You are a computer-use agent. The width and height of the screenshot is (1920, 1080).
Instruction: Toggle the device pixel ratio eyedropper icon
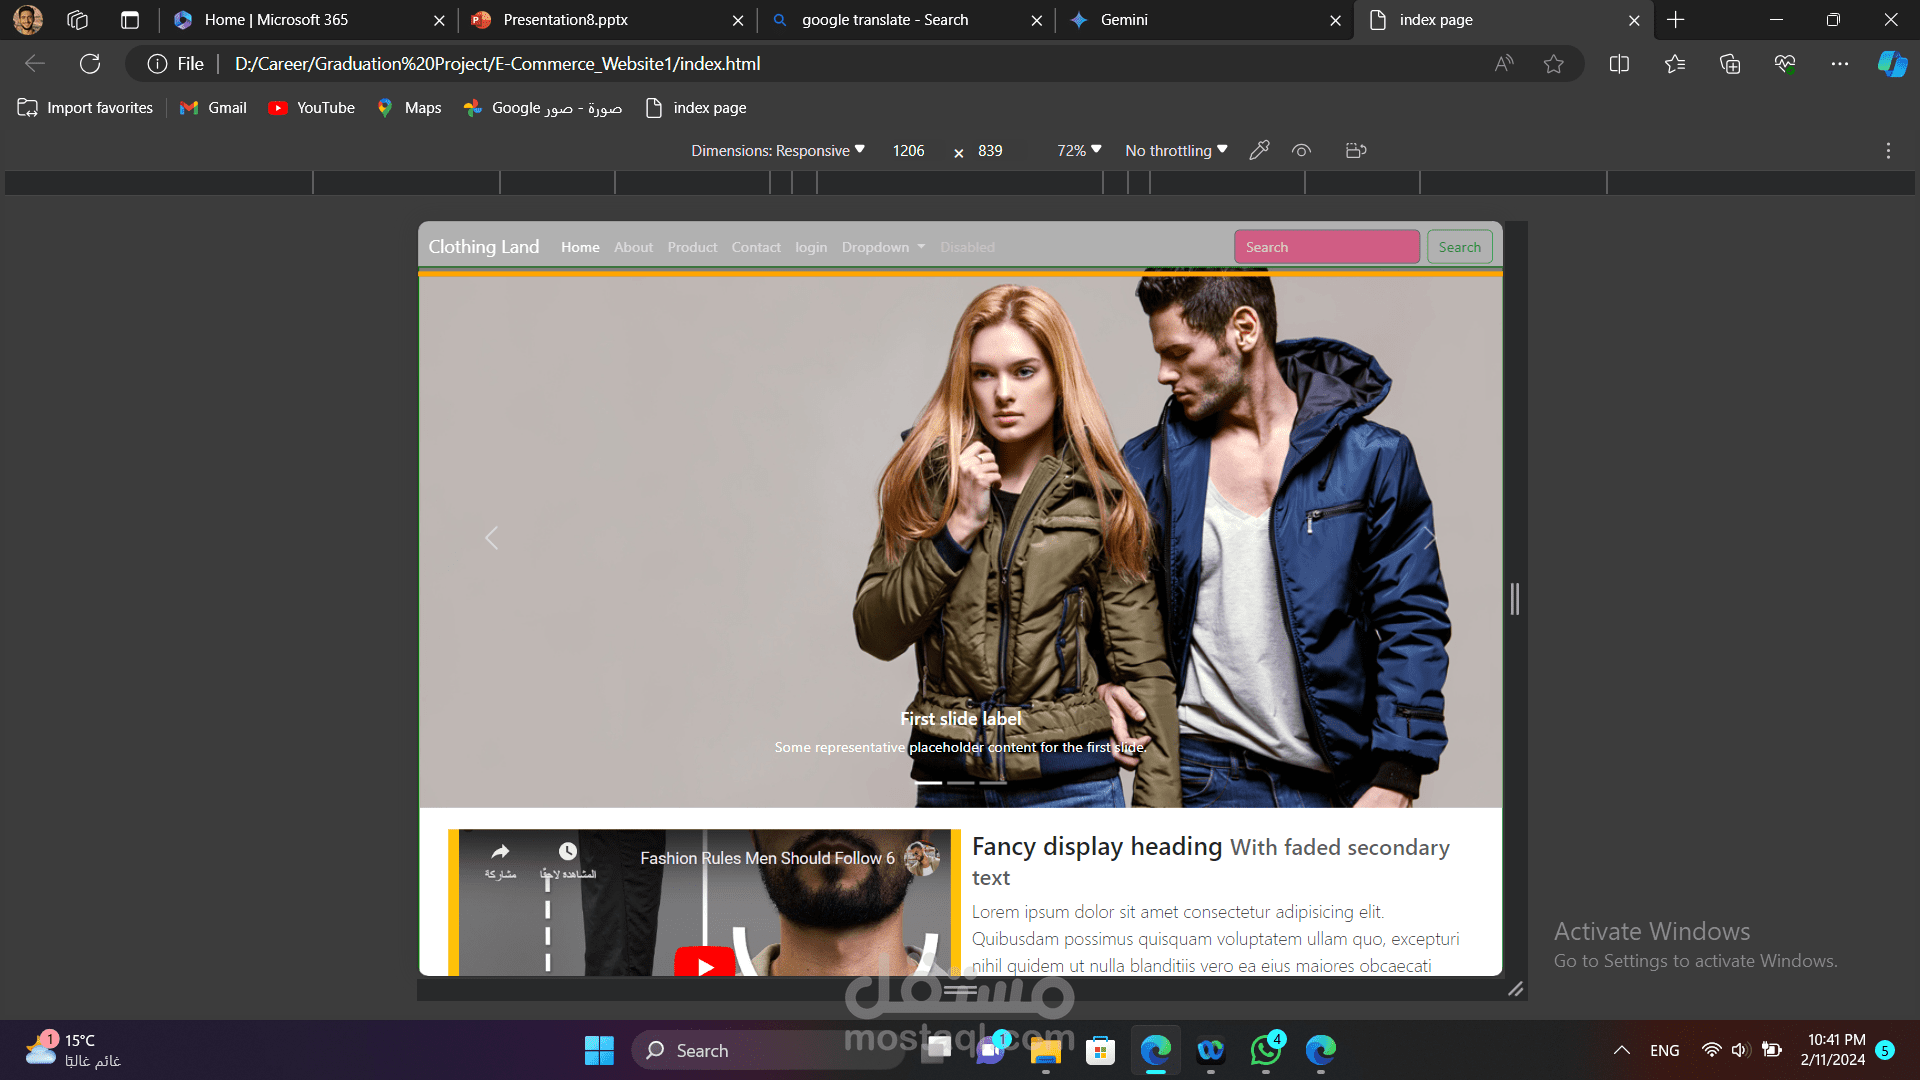pyautogui.click(x=1259, y=151)
